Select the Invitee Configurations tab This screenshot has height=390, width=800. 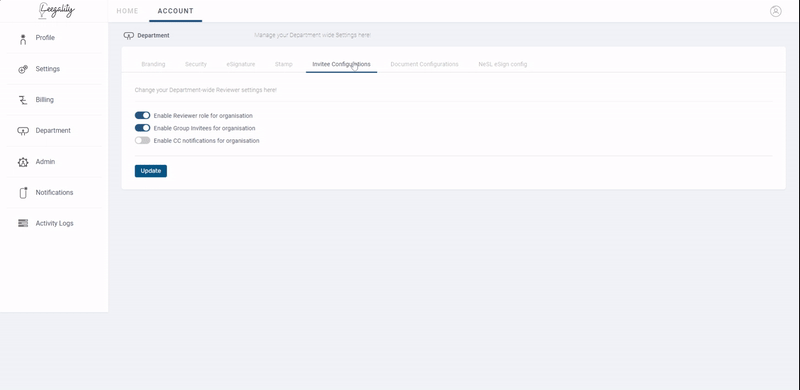tap(341, 64)
